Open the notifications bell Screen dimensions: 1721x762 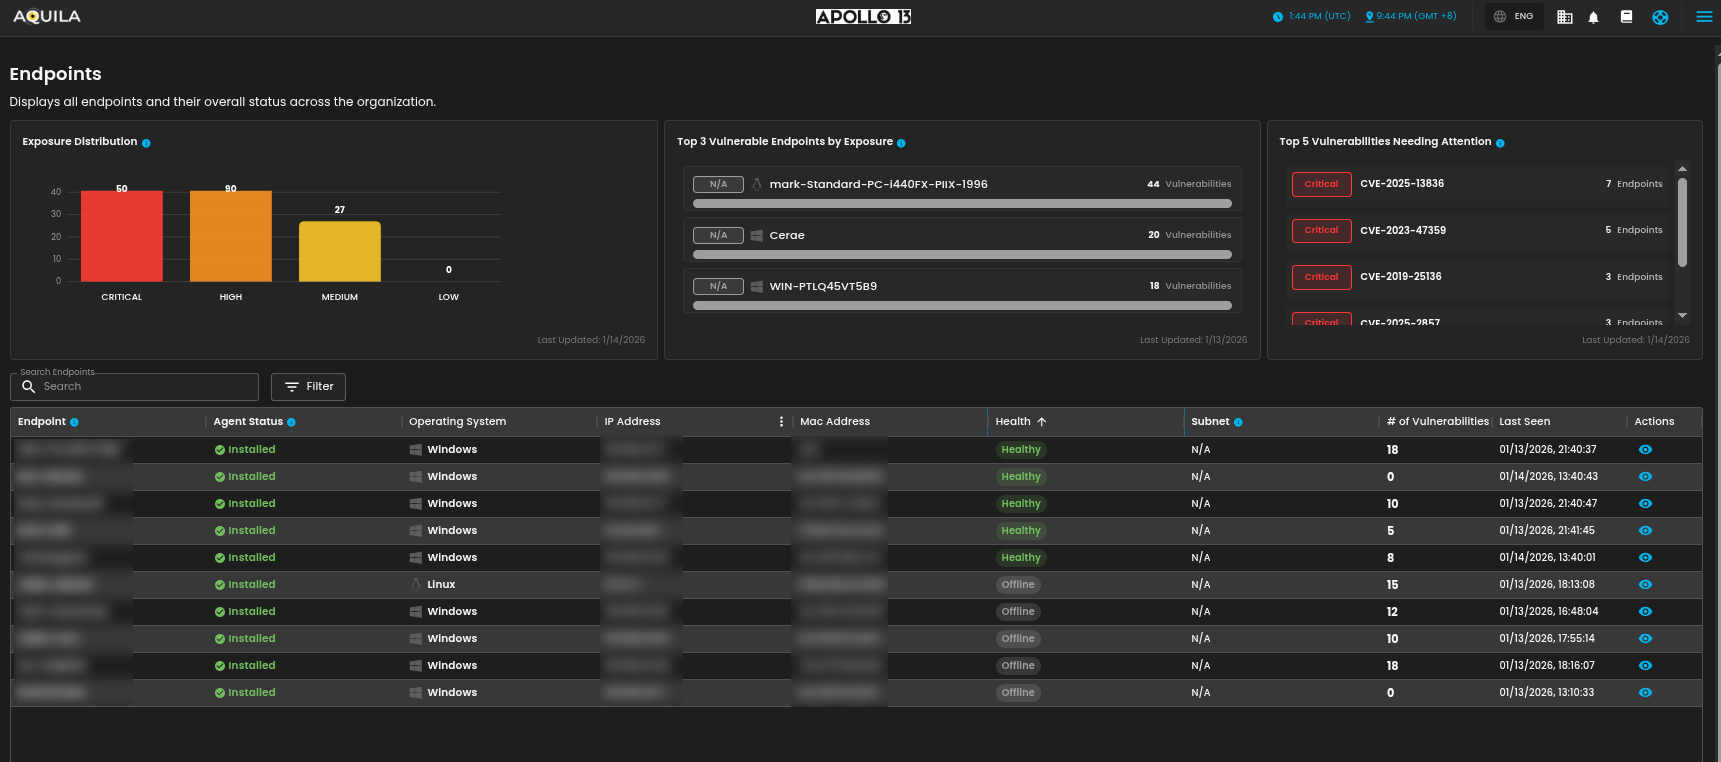1594,17
